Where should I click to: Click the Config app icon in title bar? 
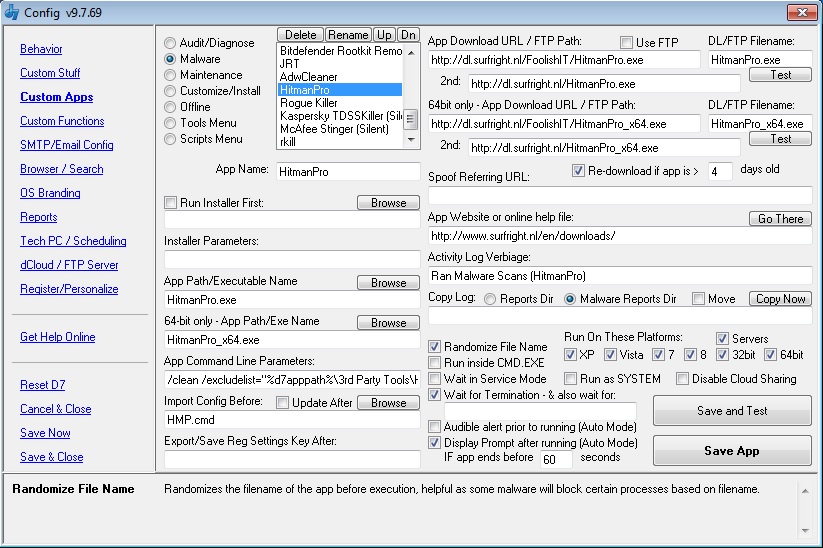click(12, 12)
